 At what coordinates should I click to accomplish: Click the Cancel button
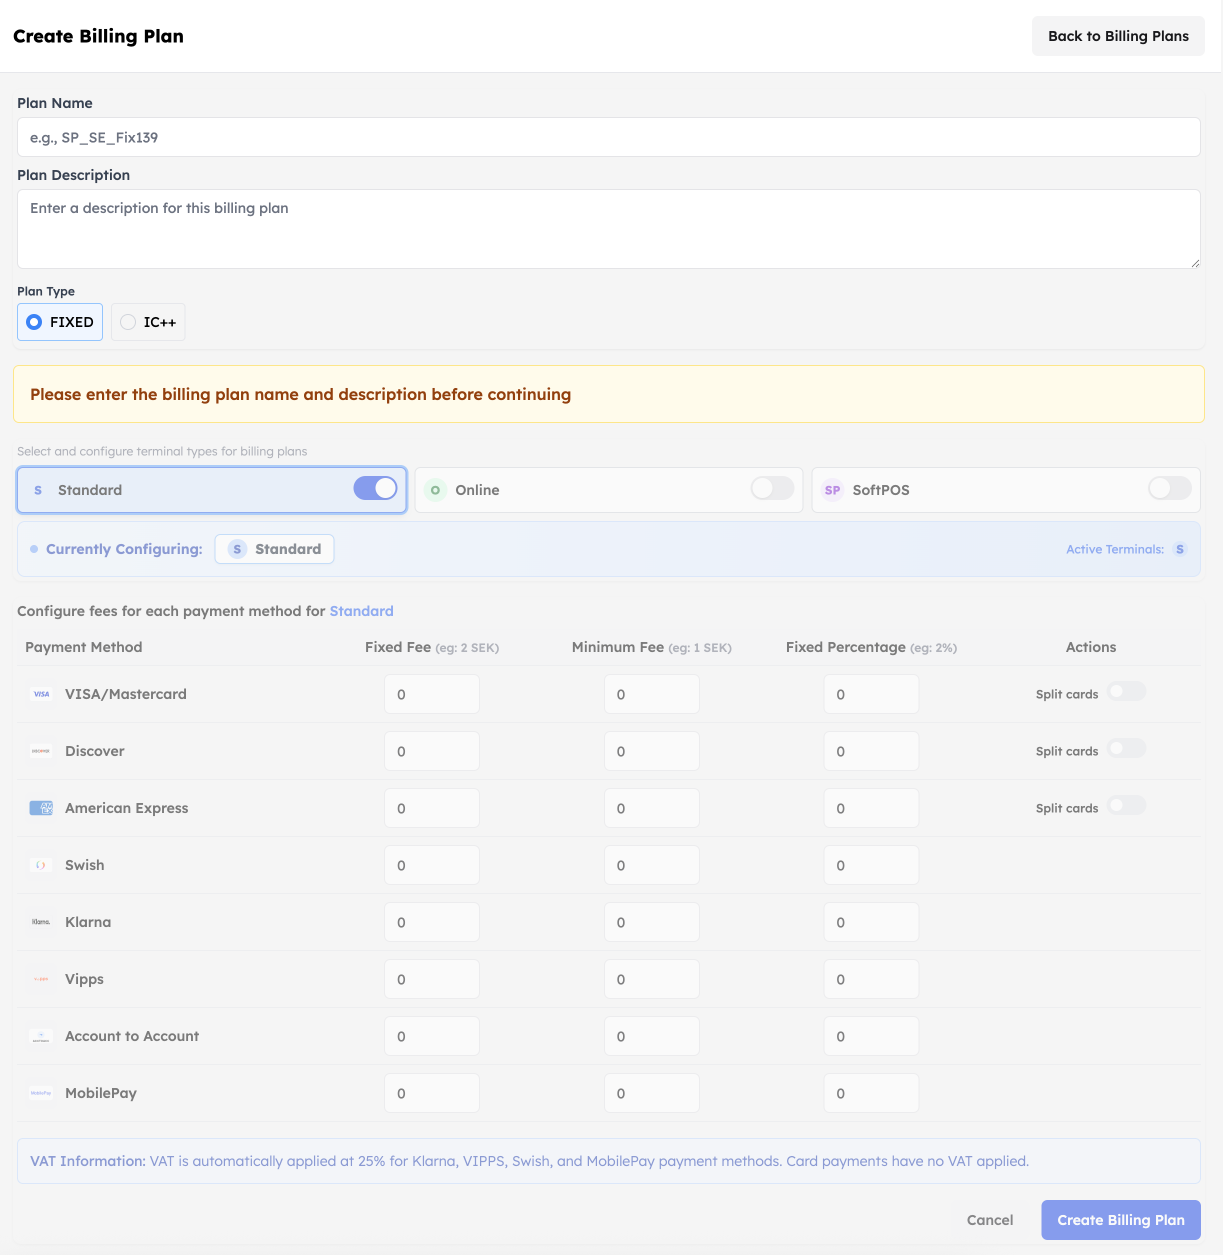click(989, 1220)
